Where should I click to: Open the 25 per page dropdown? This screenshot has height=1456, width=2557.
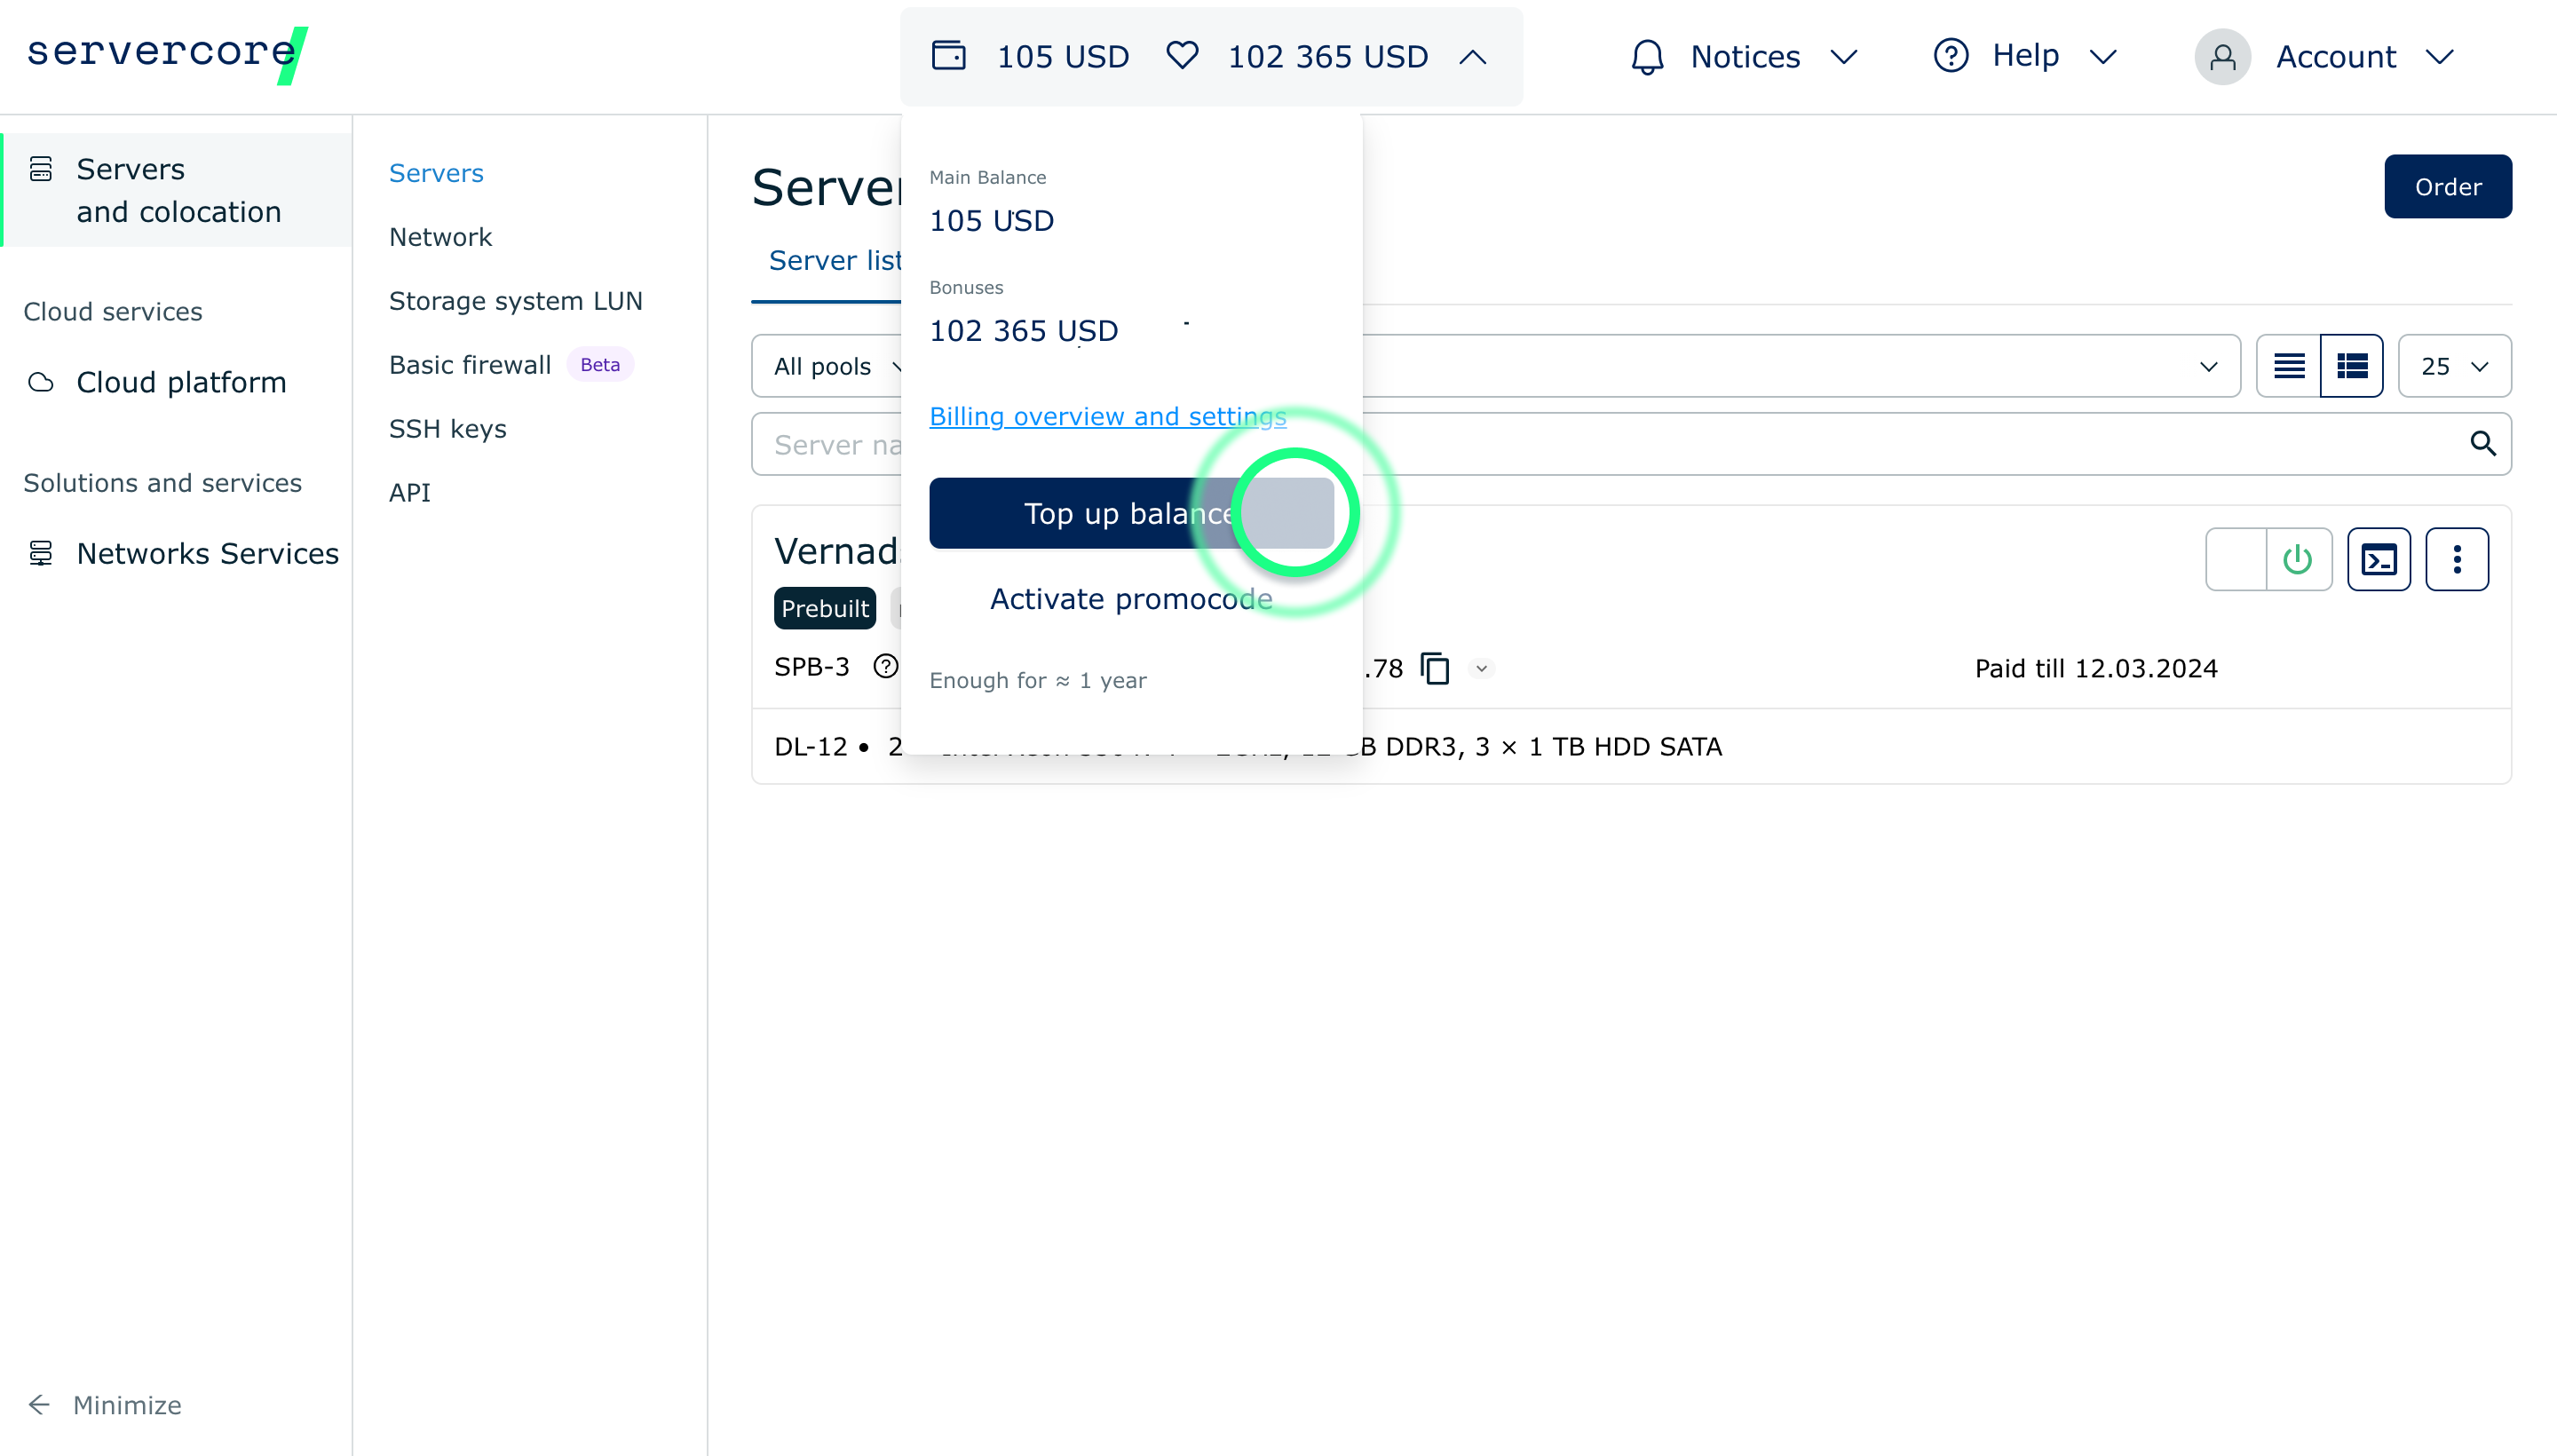pos(2453,366)
